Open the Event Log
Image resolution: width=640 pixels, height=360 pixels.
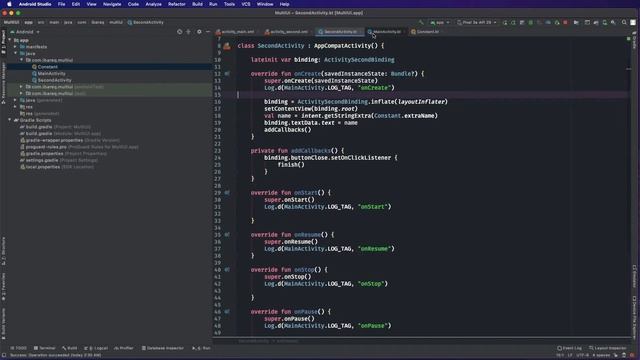pyautogui.click(x=569, y=348)
